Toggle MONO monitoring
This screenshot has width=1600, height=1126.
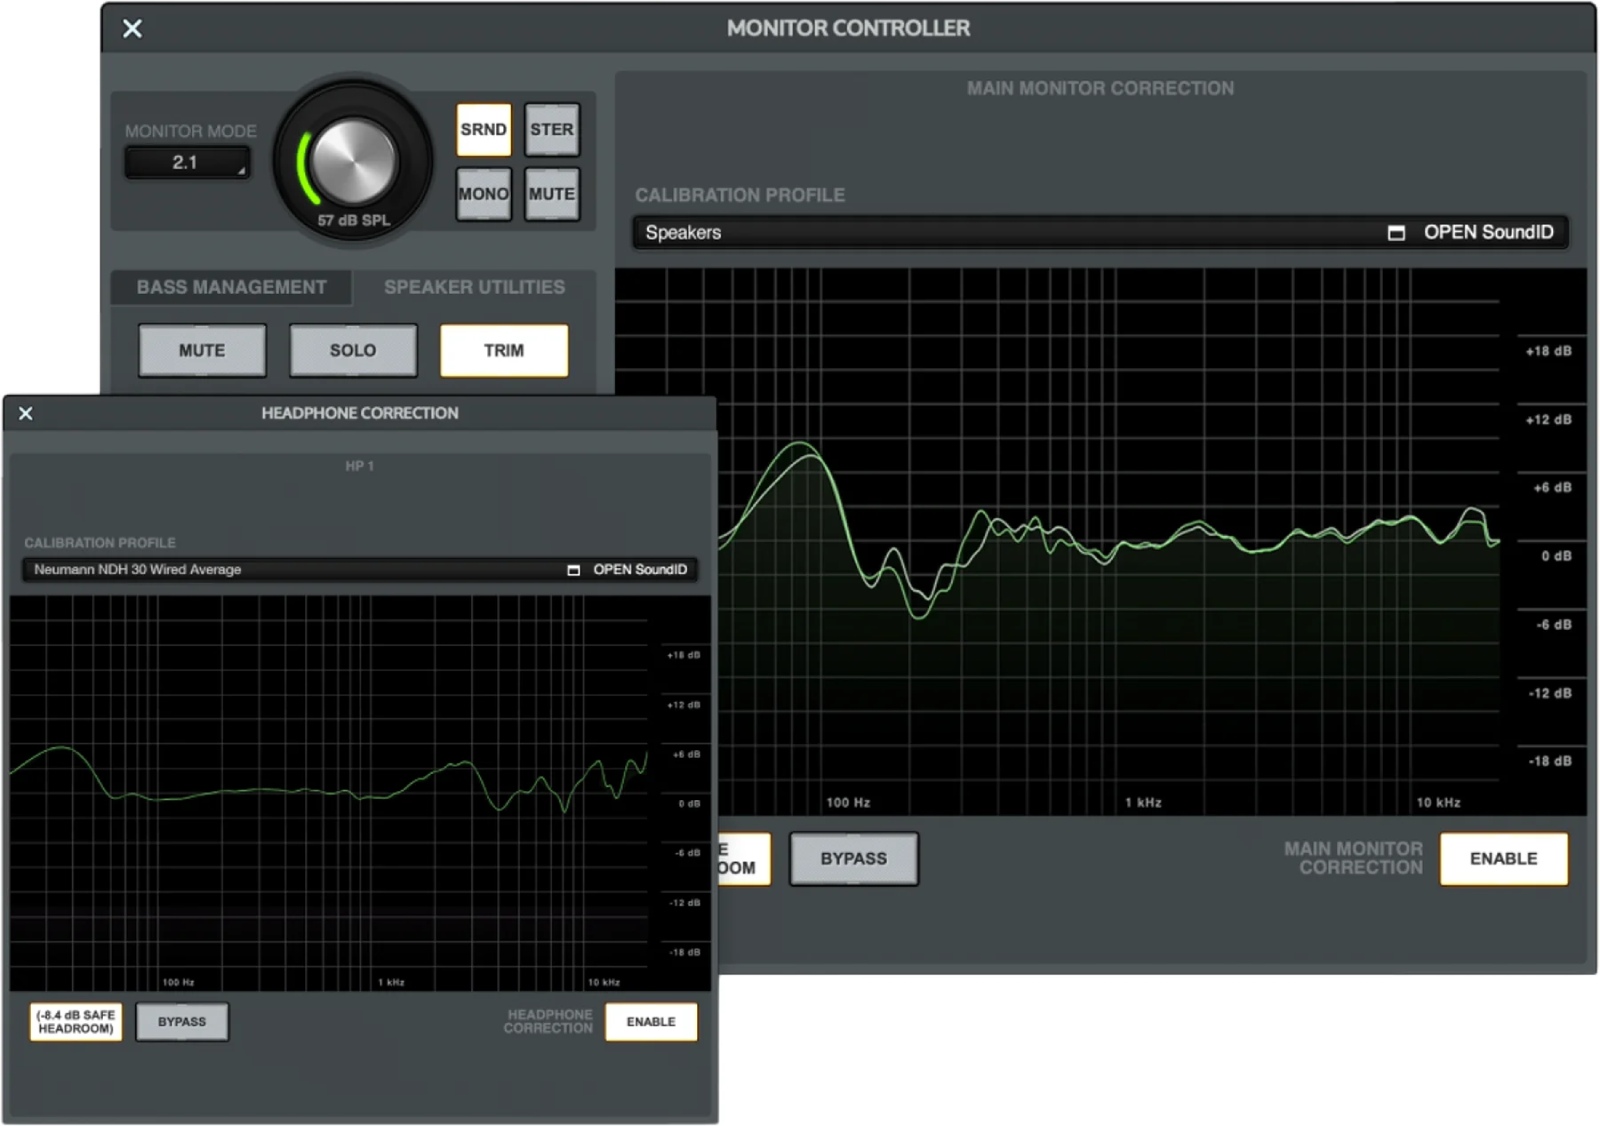(x=483, y=195)
